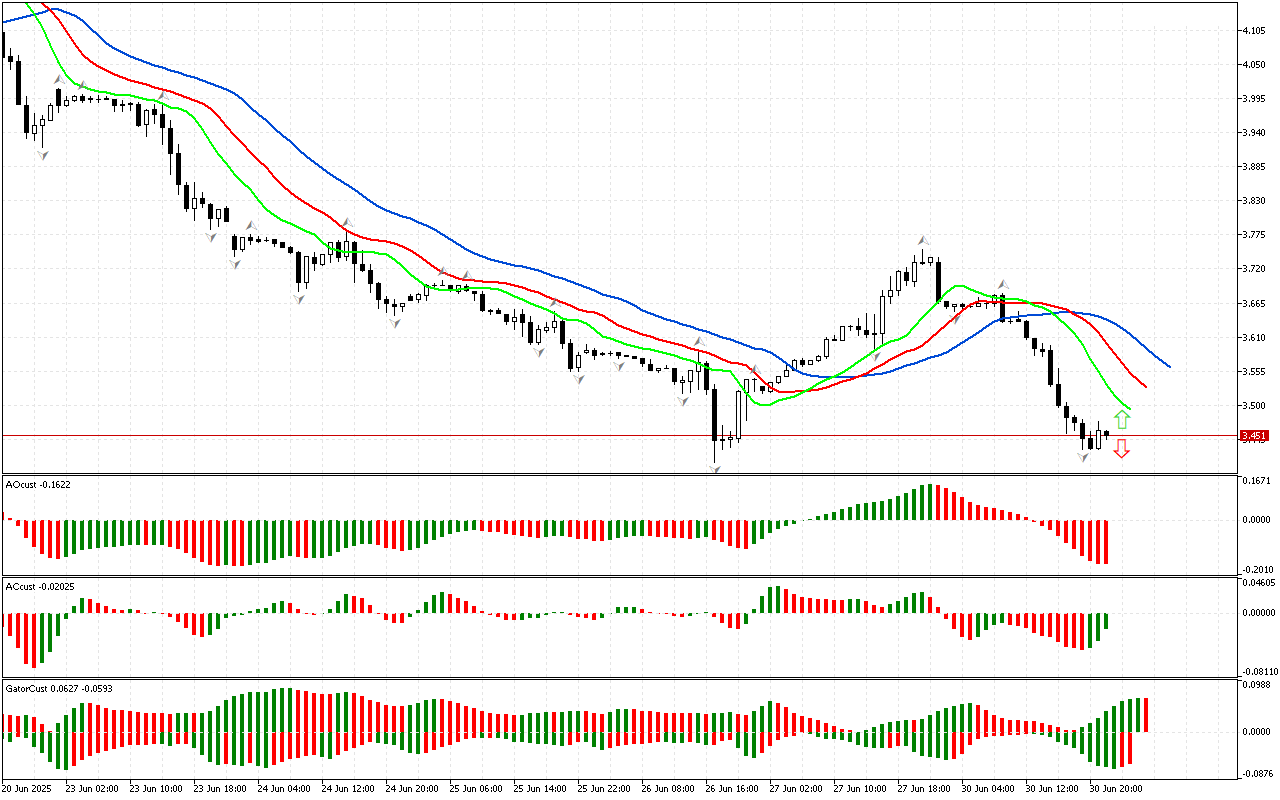Click the red down arrow signal
1280x800 pixels.
coord(1122,449)
